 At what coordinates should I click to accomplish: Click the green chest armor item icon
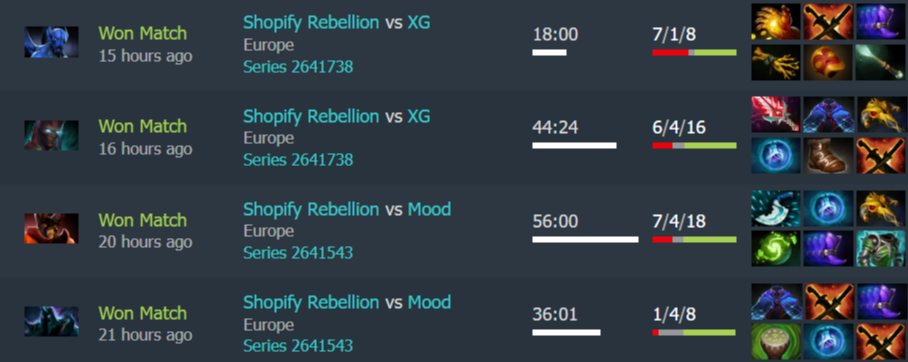[x=880, y=249]
